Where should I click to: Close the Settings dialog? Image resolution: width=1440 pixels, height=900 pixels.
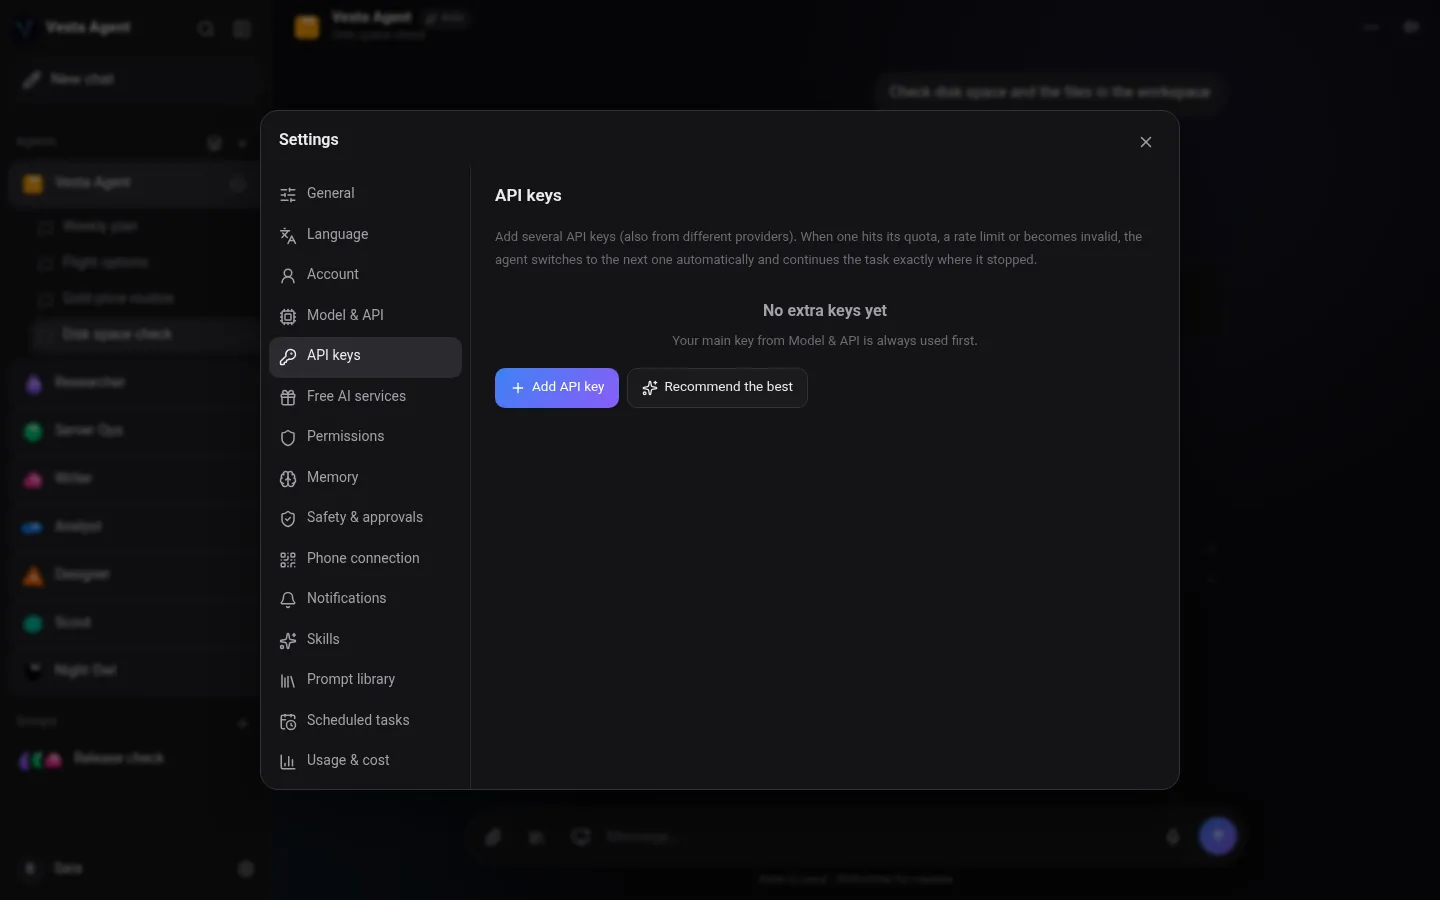point(1146,142)
